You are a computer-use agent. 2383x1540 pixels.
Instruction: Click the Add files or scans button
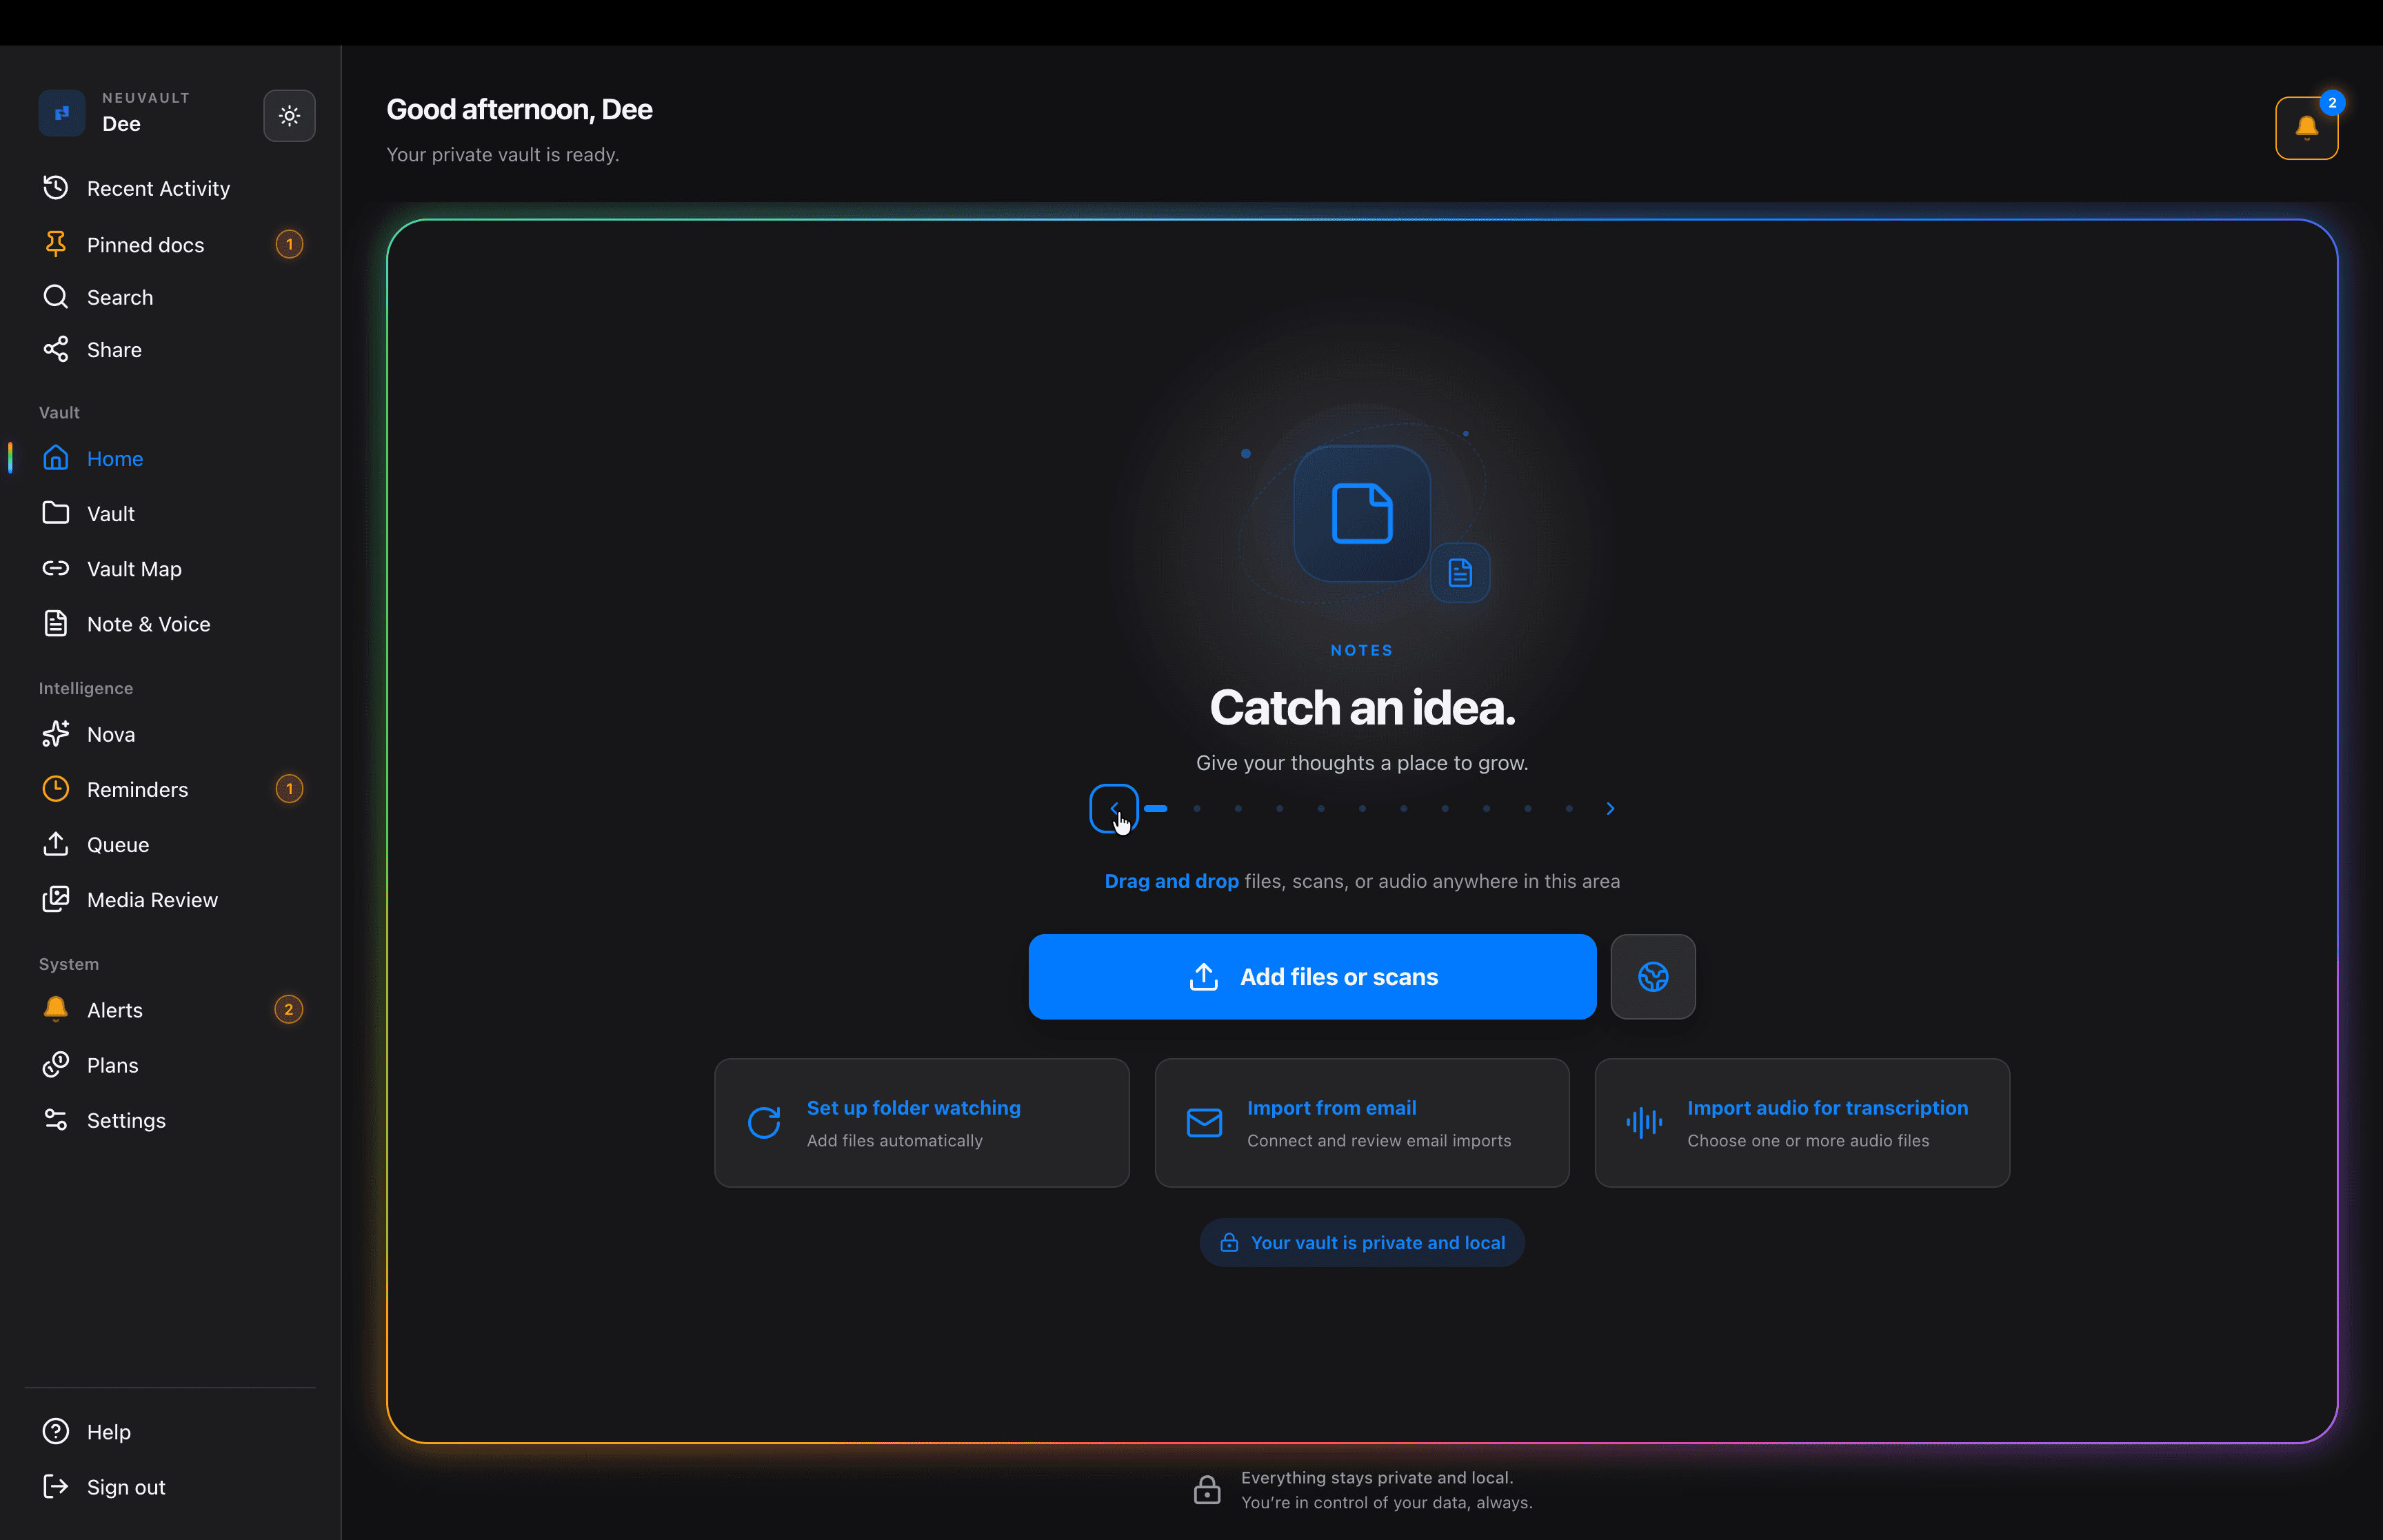[1312, 977]
